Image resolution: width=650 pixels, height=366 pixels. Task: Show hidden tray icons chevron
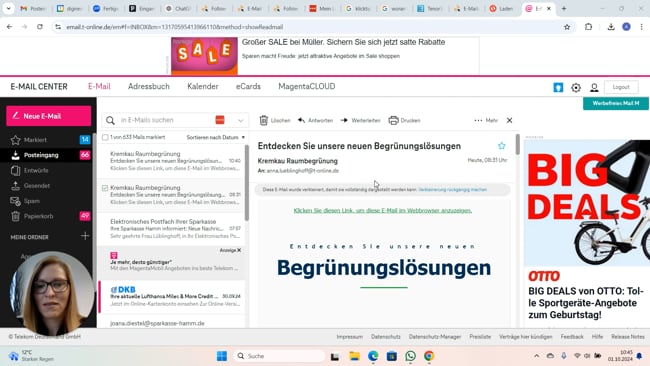(x=536, y=356)
